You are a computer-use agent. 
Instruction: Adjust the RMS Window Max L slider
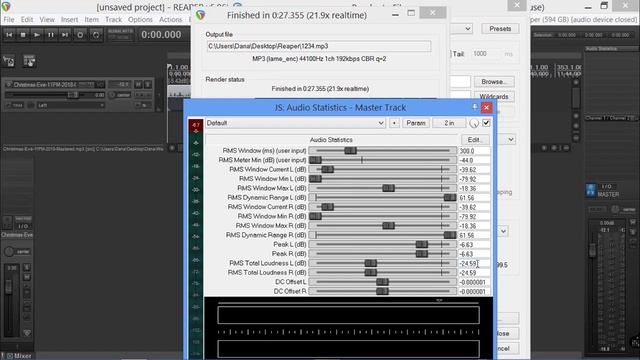(x=383, y=188)
